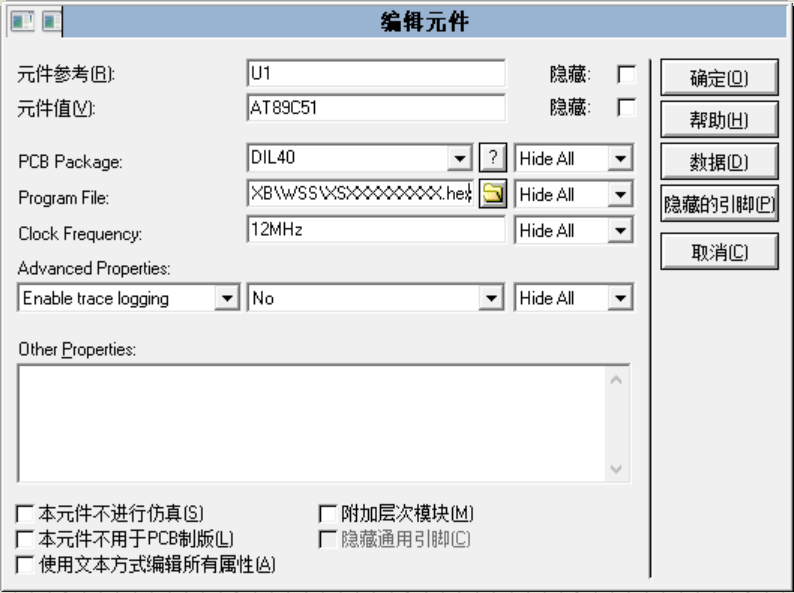Viewport: 794px width, 593px height.
Task: Enable 使用文本方式编辑所有属性(A) checkbox
Action: pos(25,564)
